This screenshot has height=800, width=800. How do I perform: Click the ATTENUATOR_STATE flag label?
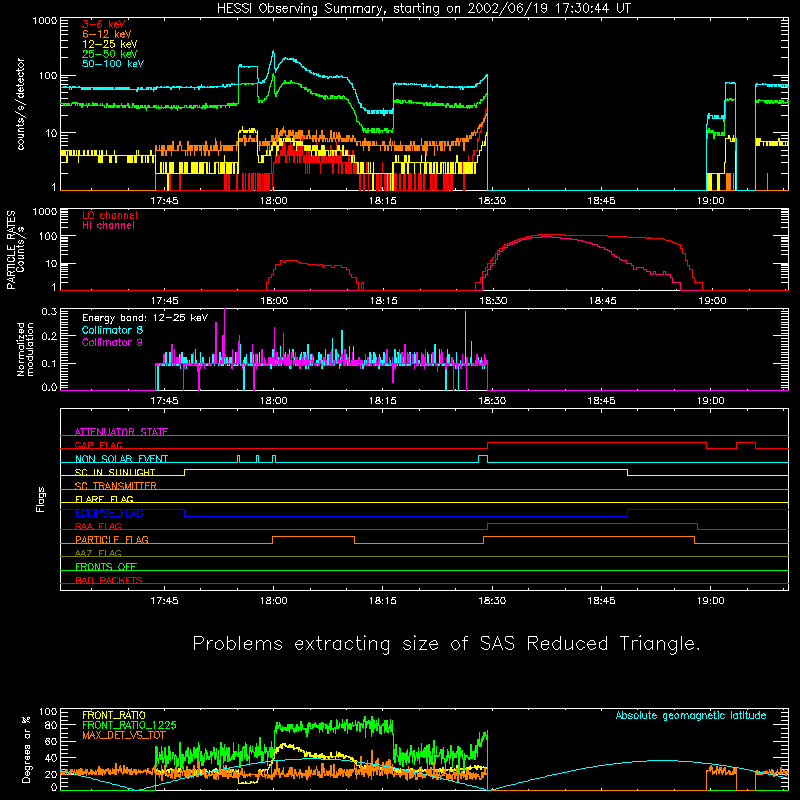[x=121, y=432]
